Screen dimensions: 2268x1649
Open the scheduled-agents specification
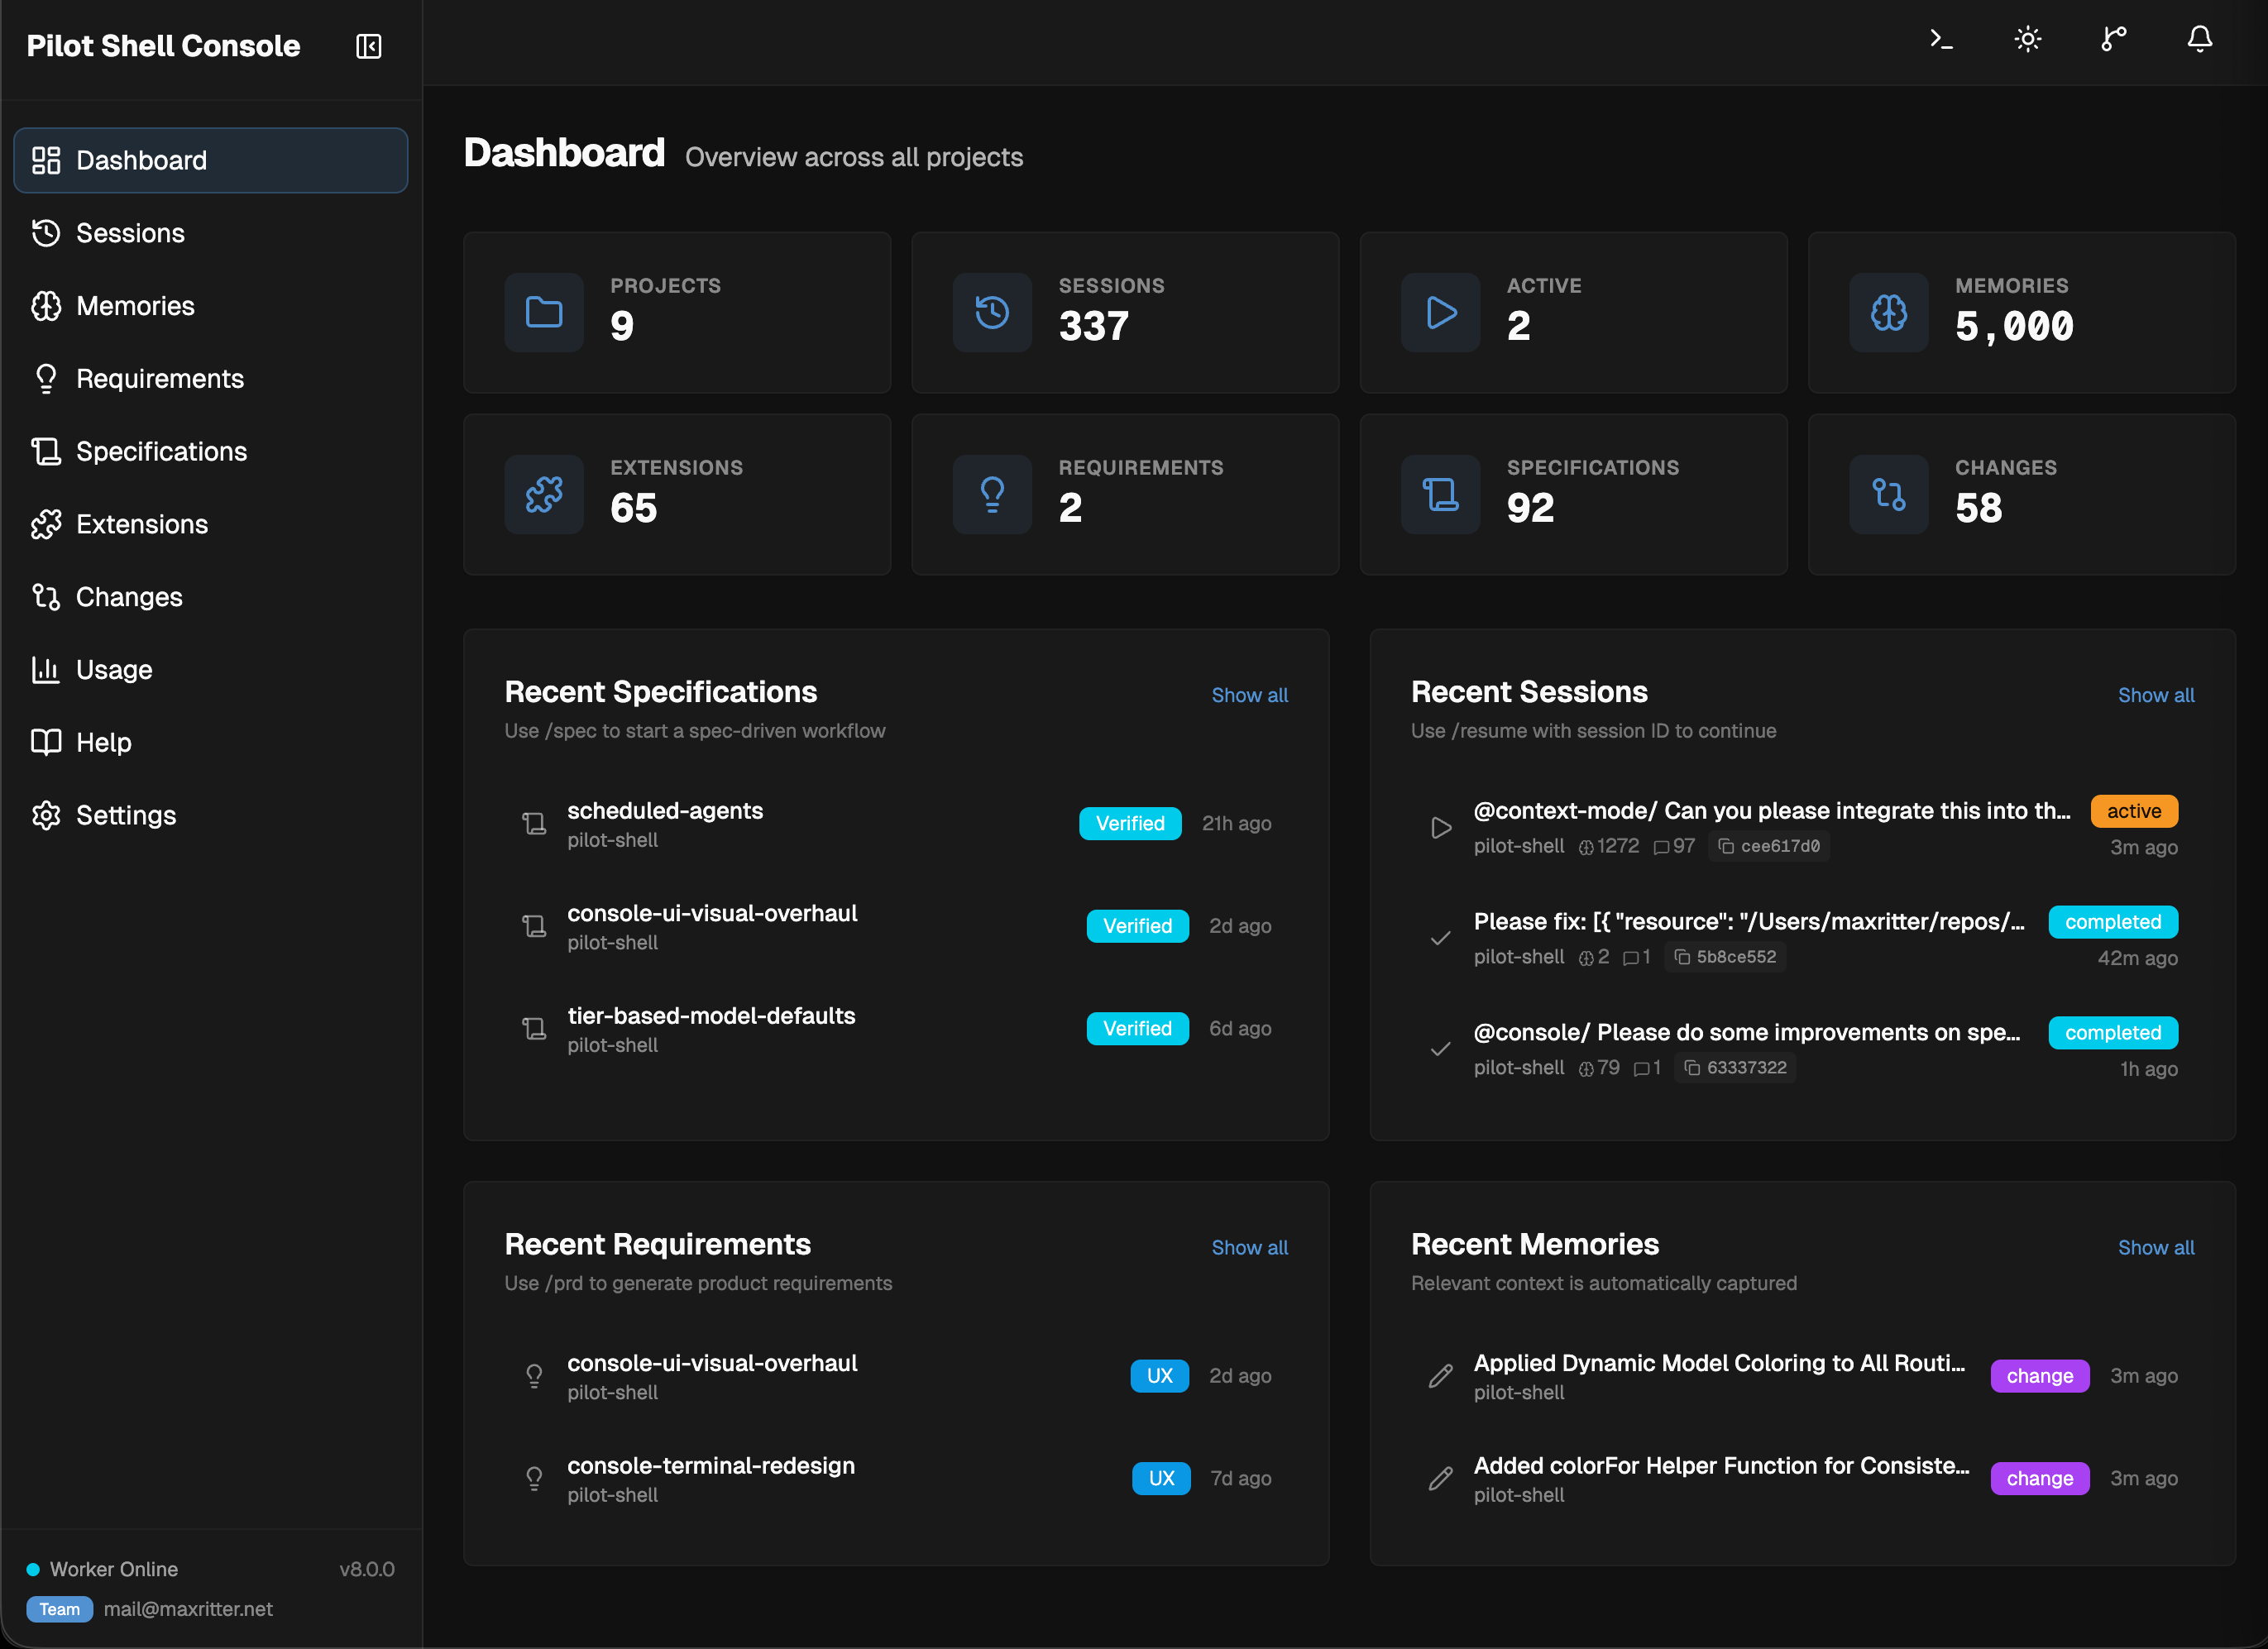point(665,811)
